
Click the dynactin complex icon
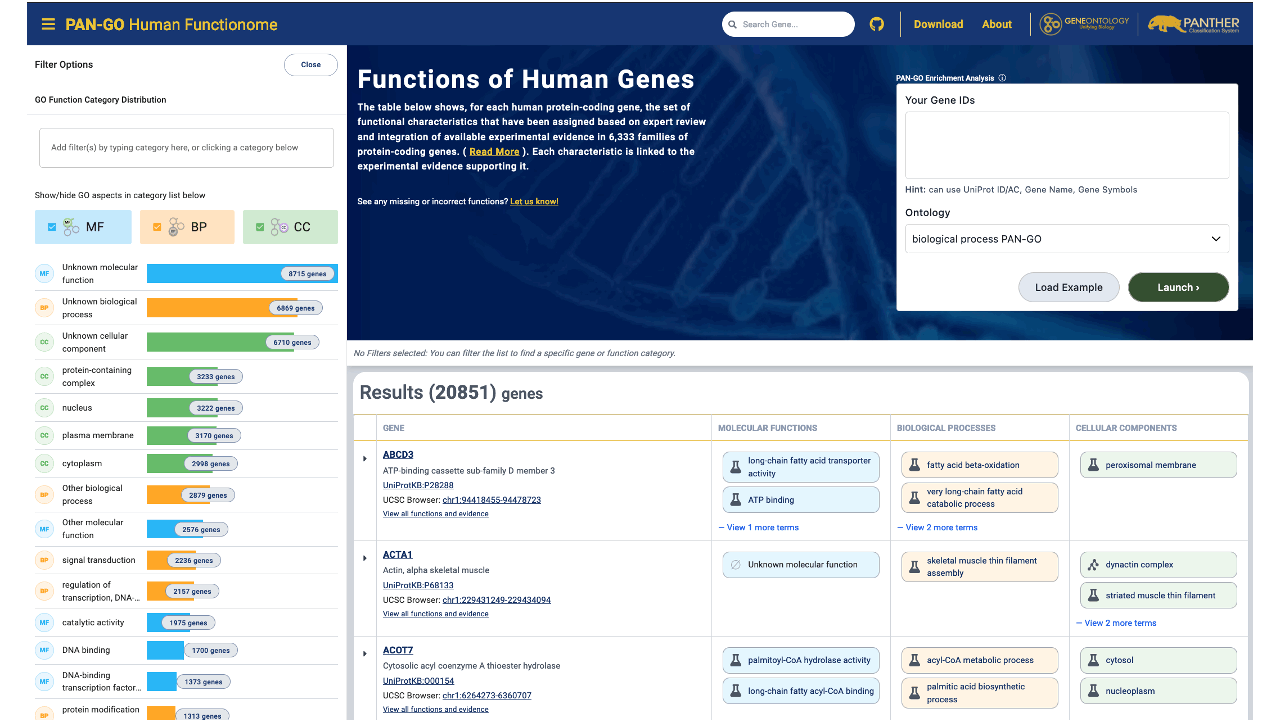coord(1094,565)
